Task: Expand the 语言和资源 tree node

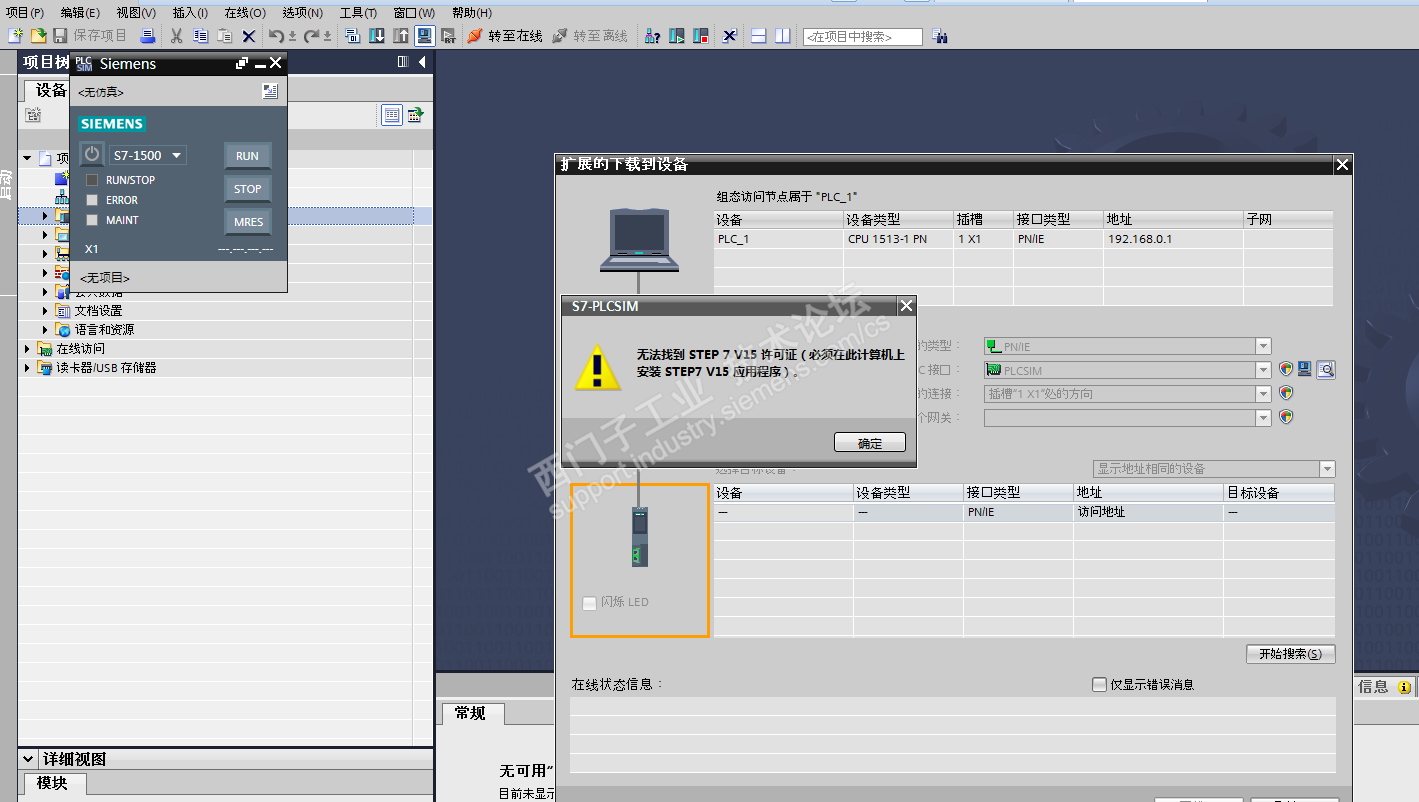Action: click(45, 330)
